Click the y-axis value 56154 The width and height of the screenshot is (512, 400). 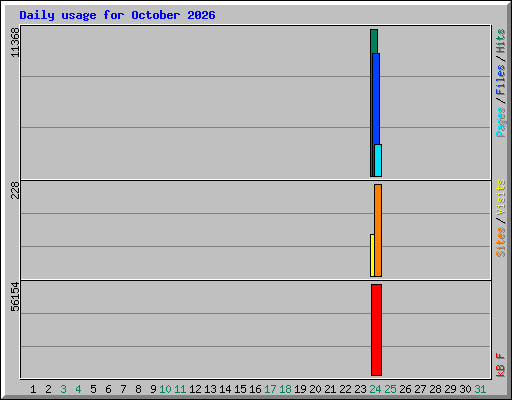pyautogui.click(x=15, y=297)
